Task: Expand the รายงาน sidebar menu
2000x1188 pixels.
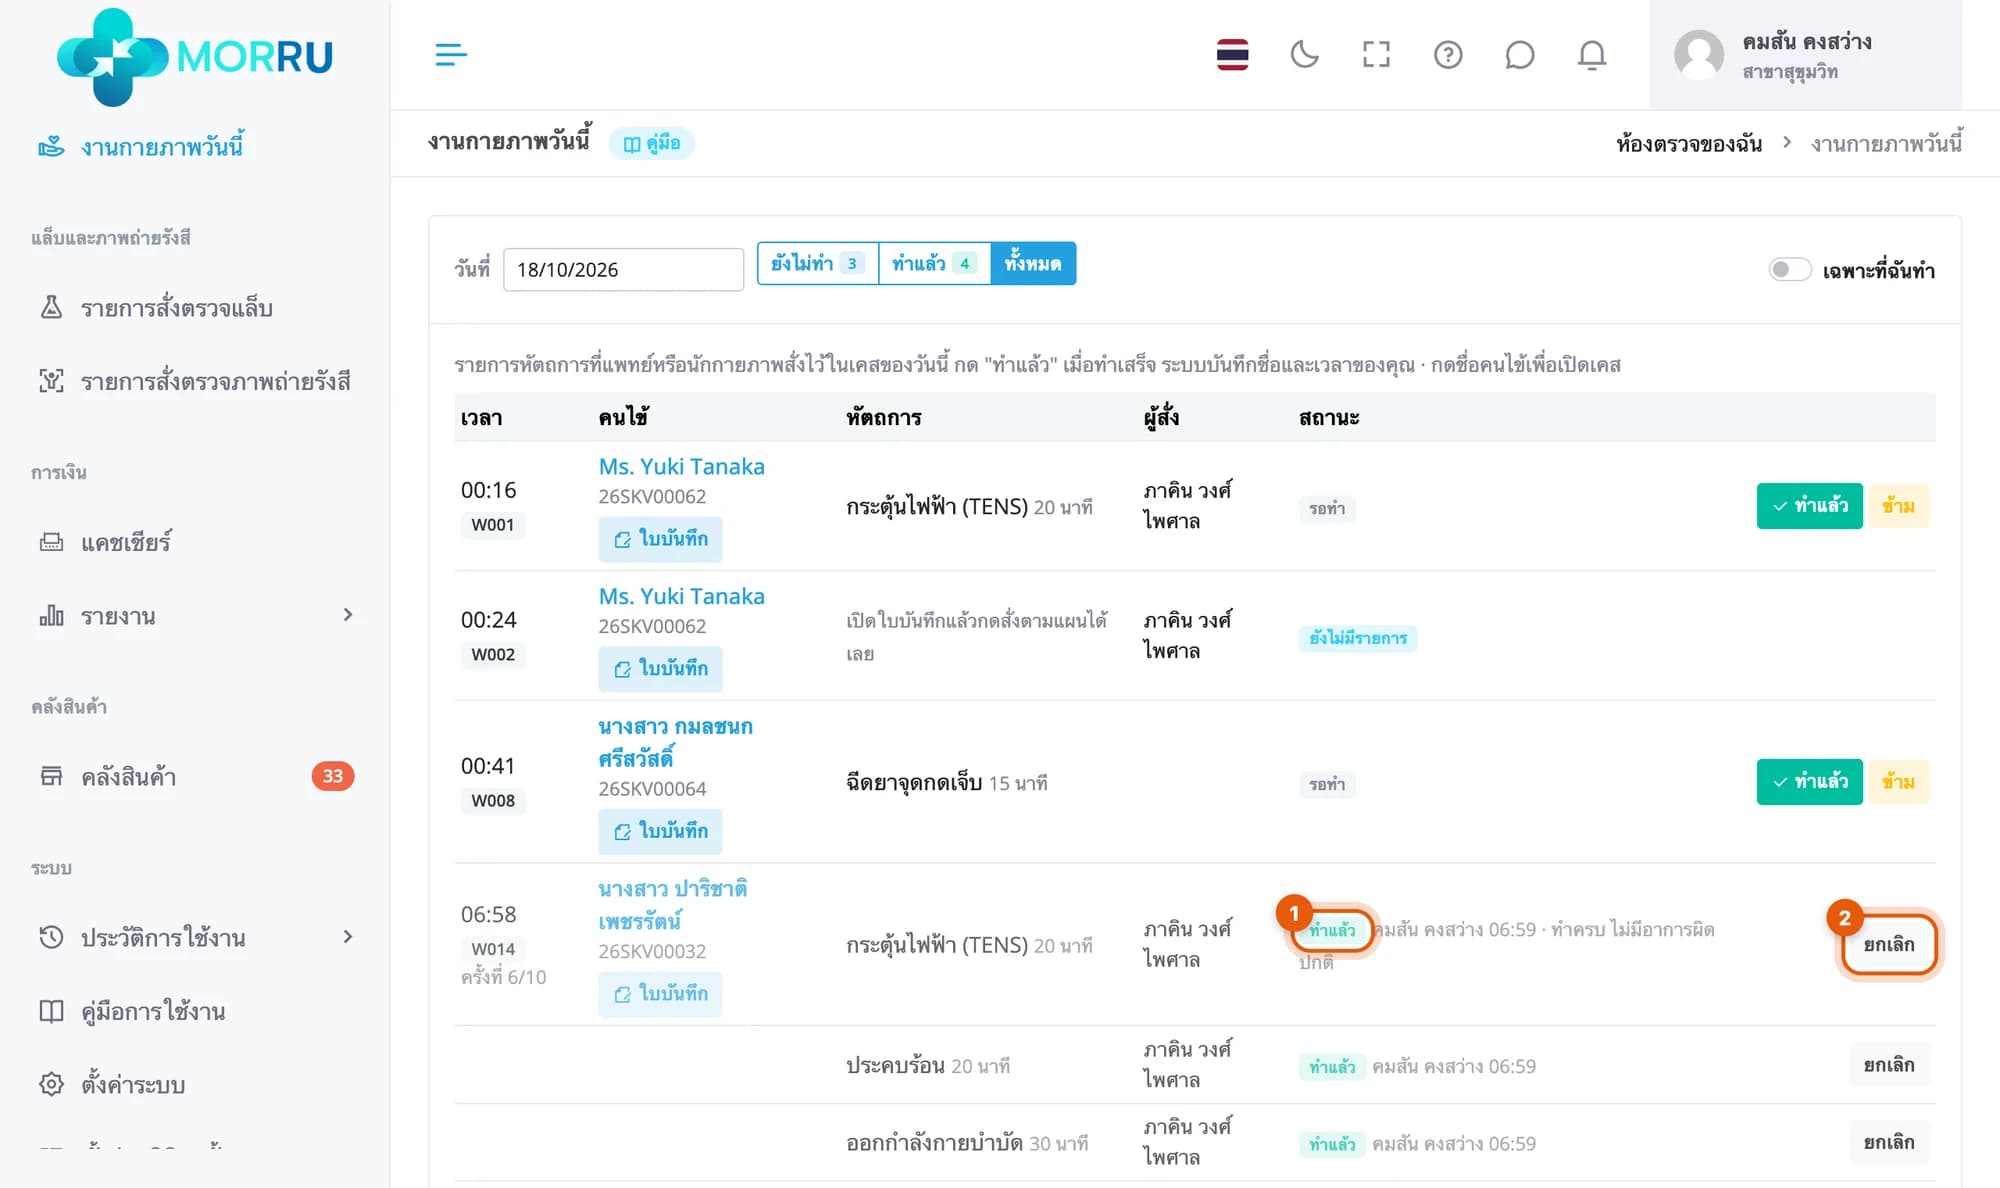Action: pyautogui.click(x=195, y=616)
